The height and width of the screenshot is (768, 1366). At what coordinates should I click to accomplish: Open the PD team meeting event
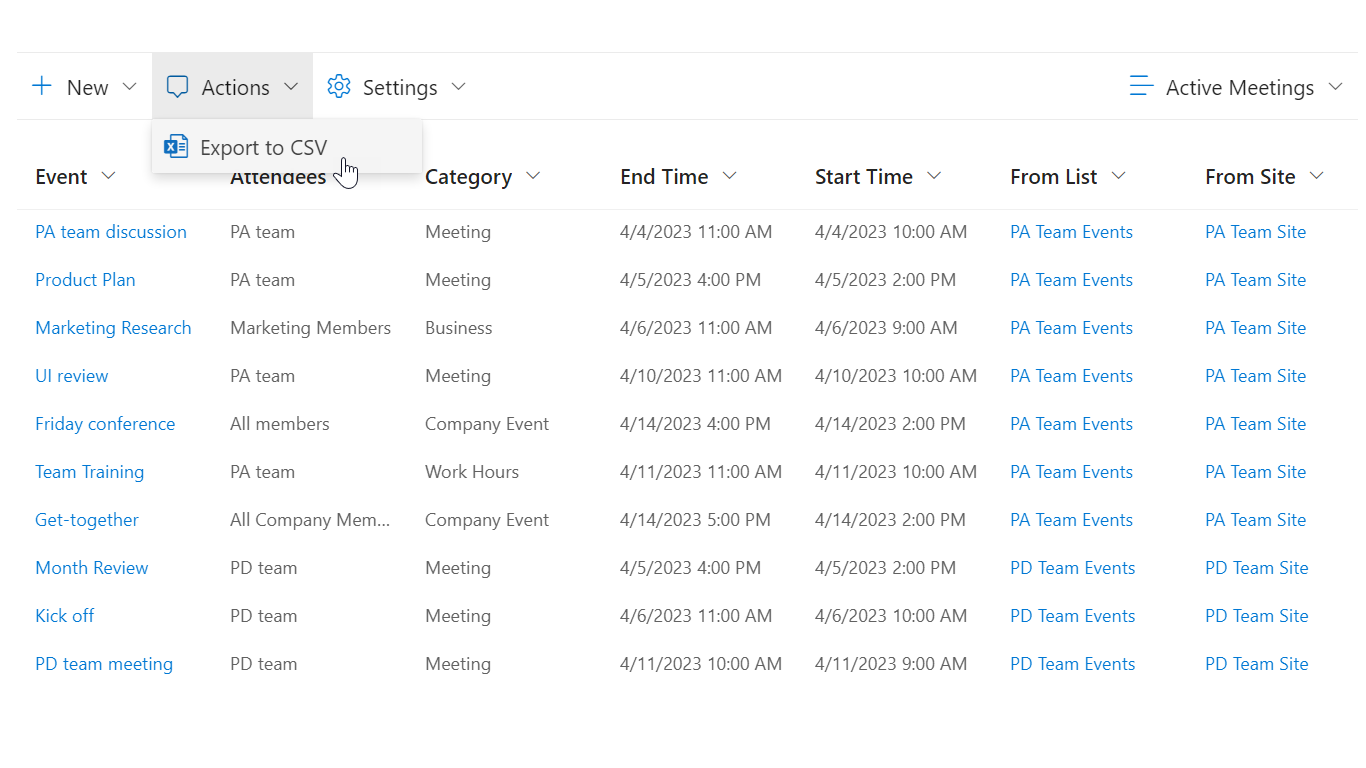point(104,664)
